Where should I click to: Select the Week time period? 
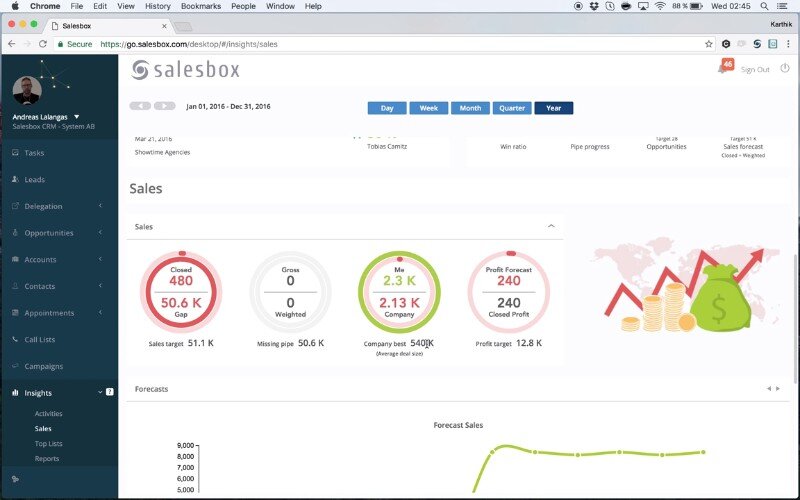(x=428, y=108)
